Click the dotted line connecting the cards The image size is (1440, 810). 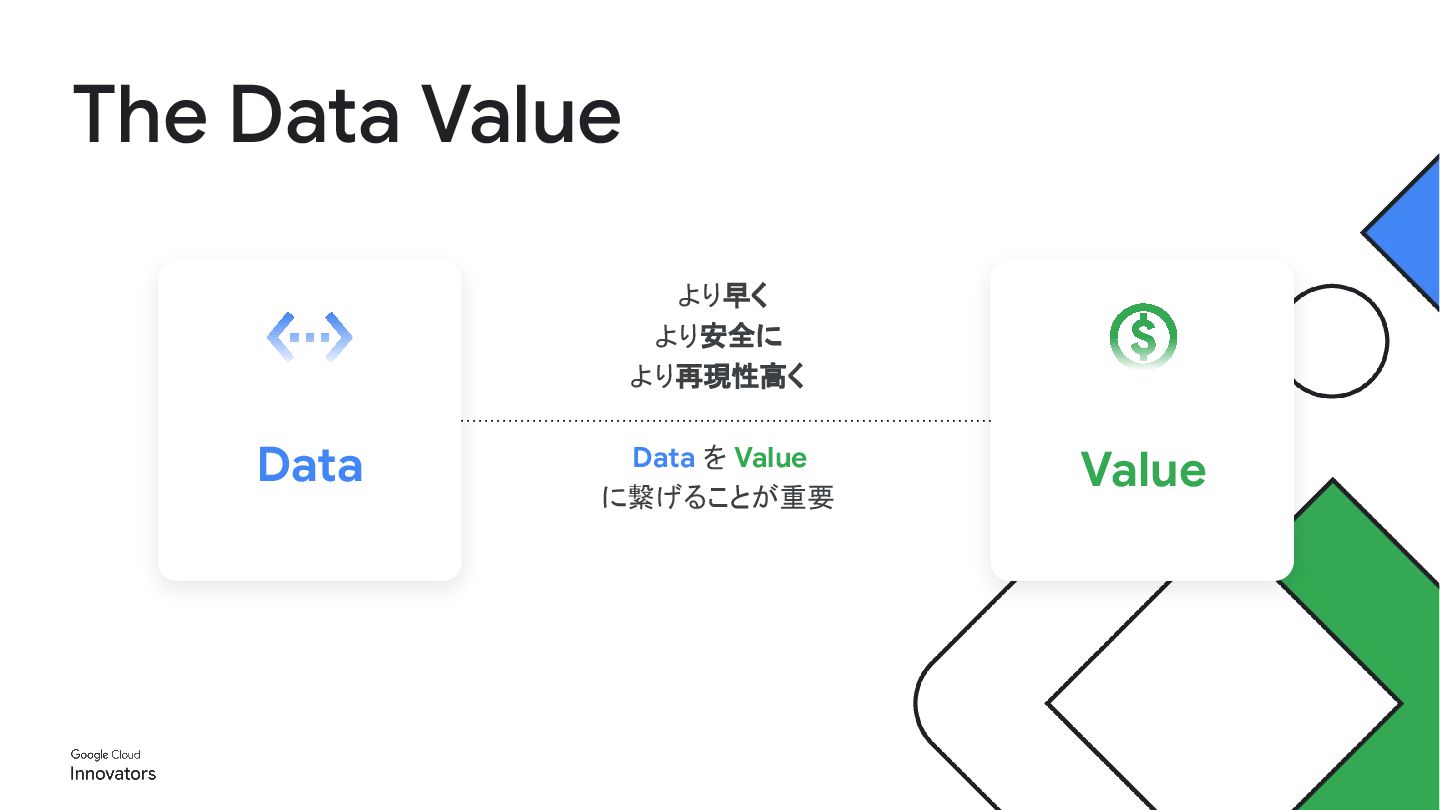(725, 421)
